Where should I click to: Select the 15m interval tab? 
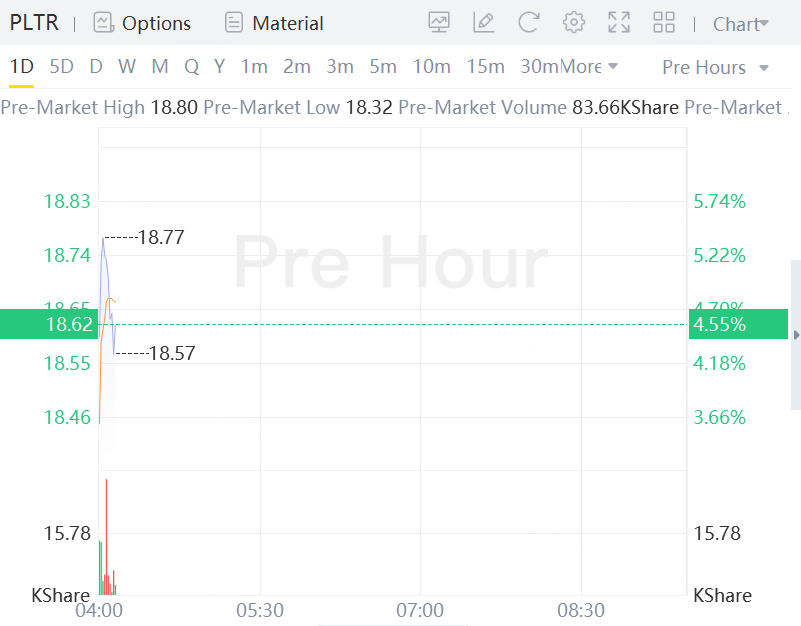[x=485, y=66]
